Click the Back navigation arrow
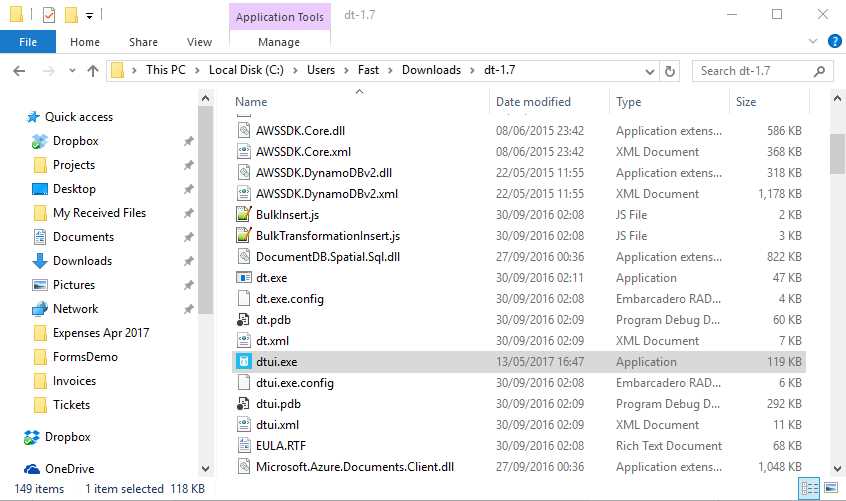 click(19, 71)
